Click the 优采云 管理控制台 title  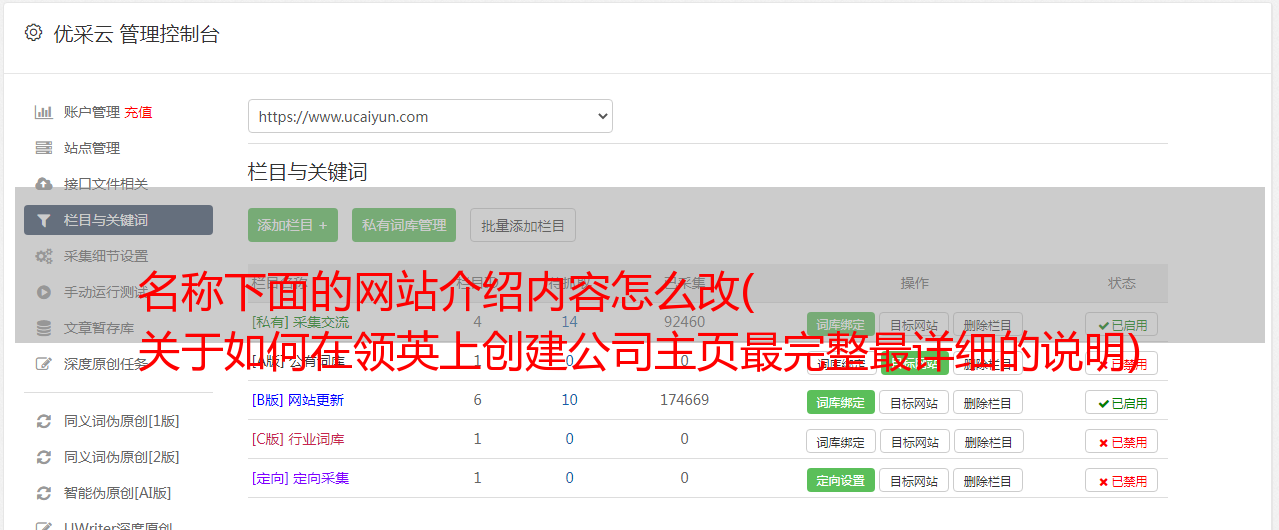(137, 34)
